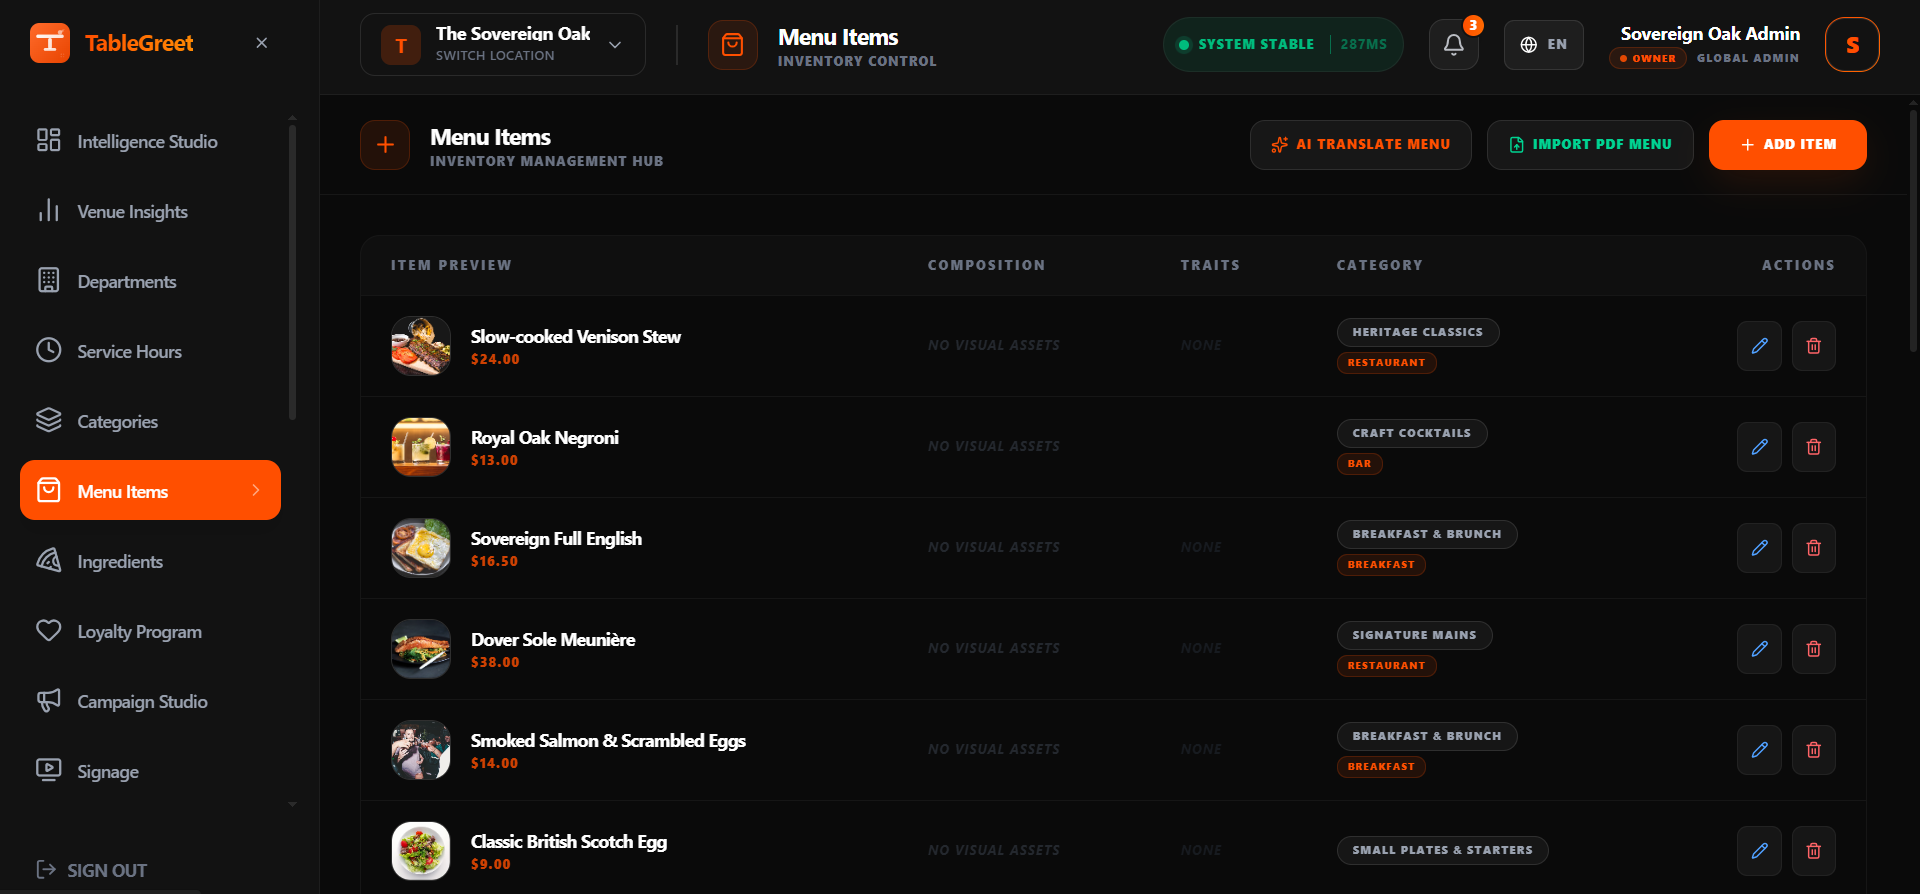Image resolution: width=1920 pixels, height=894 pixels.
Task: Click the shopping bag icon in top bar
Action: pos(733,45)
